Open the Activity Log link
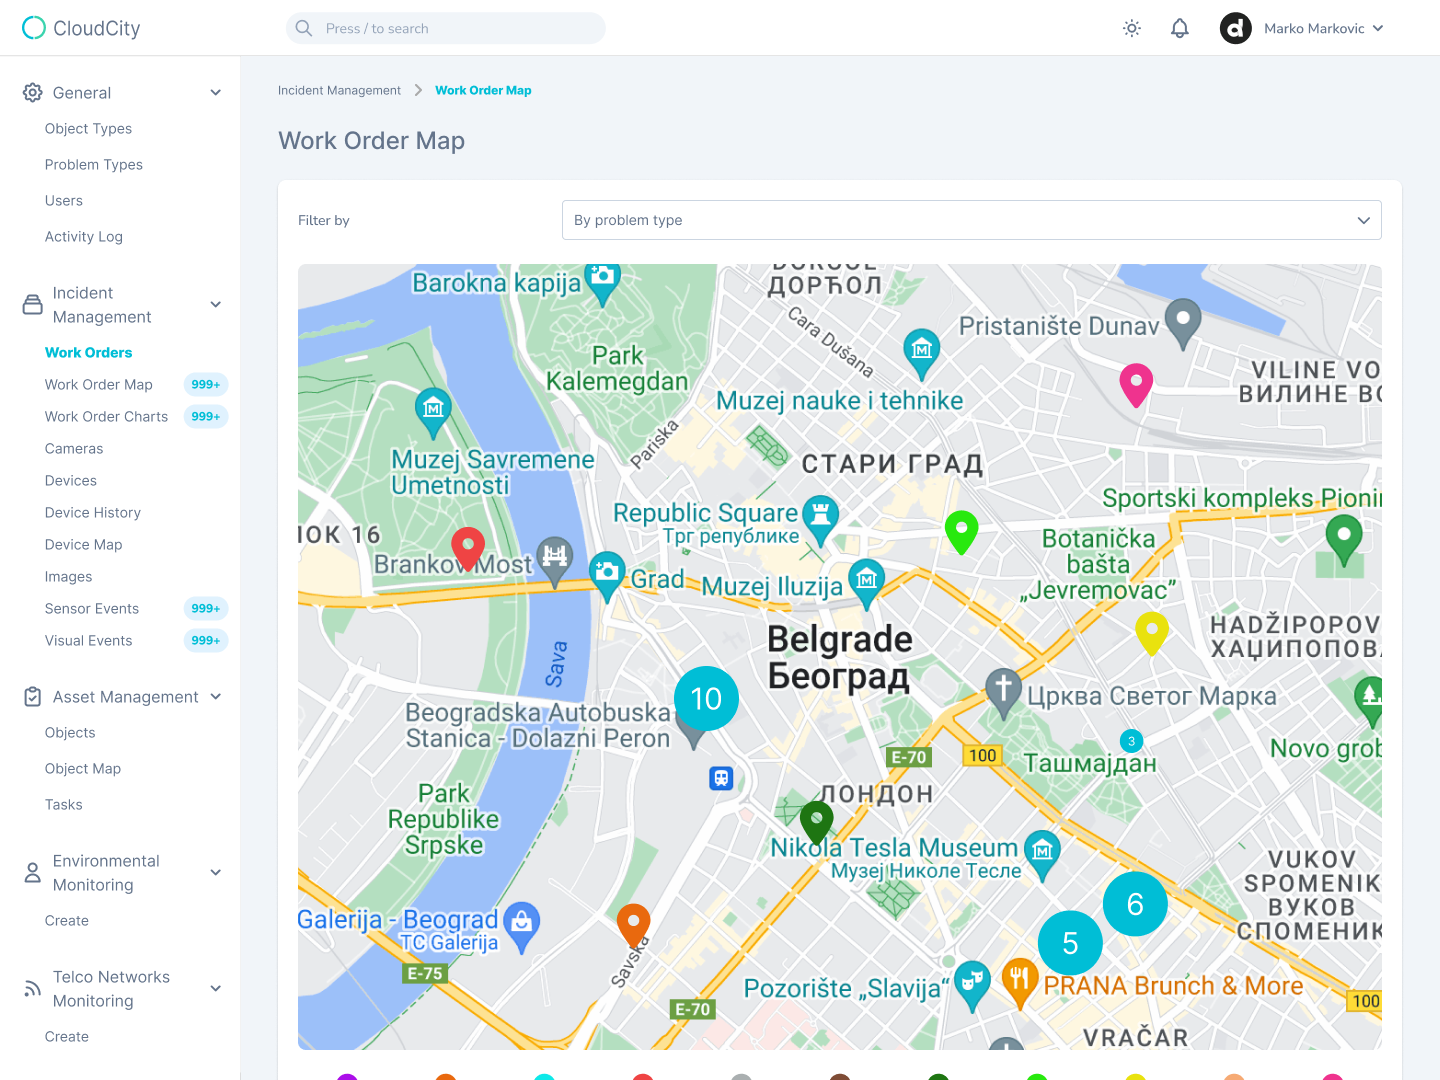This screenshot has height=1080, width=1440. pos(84,237)
